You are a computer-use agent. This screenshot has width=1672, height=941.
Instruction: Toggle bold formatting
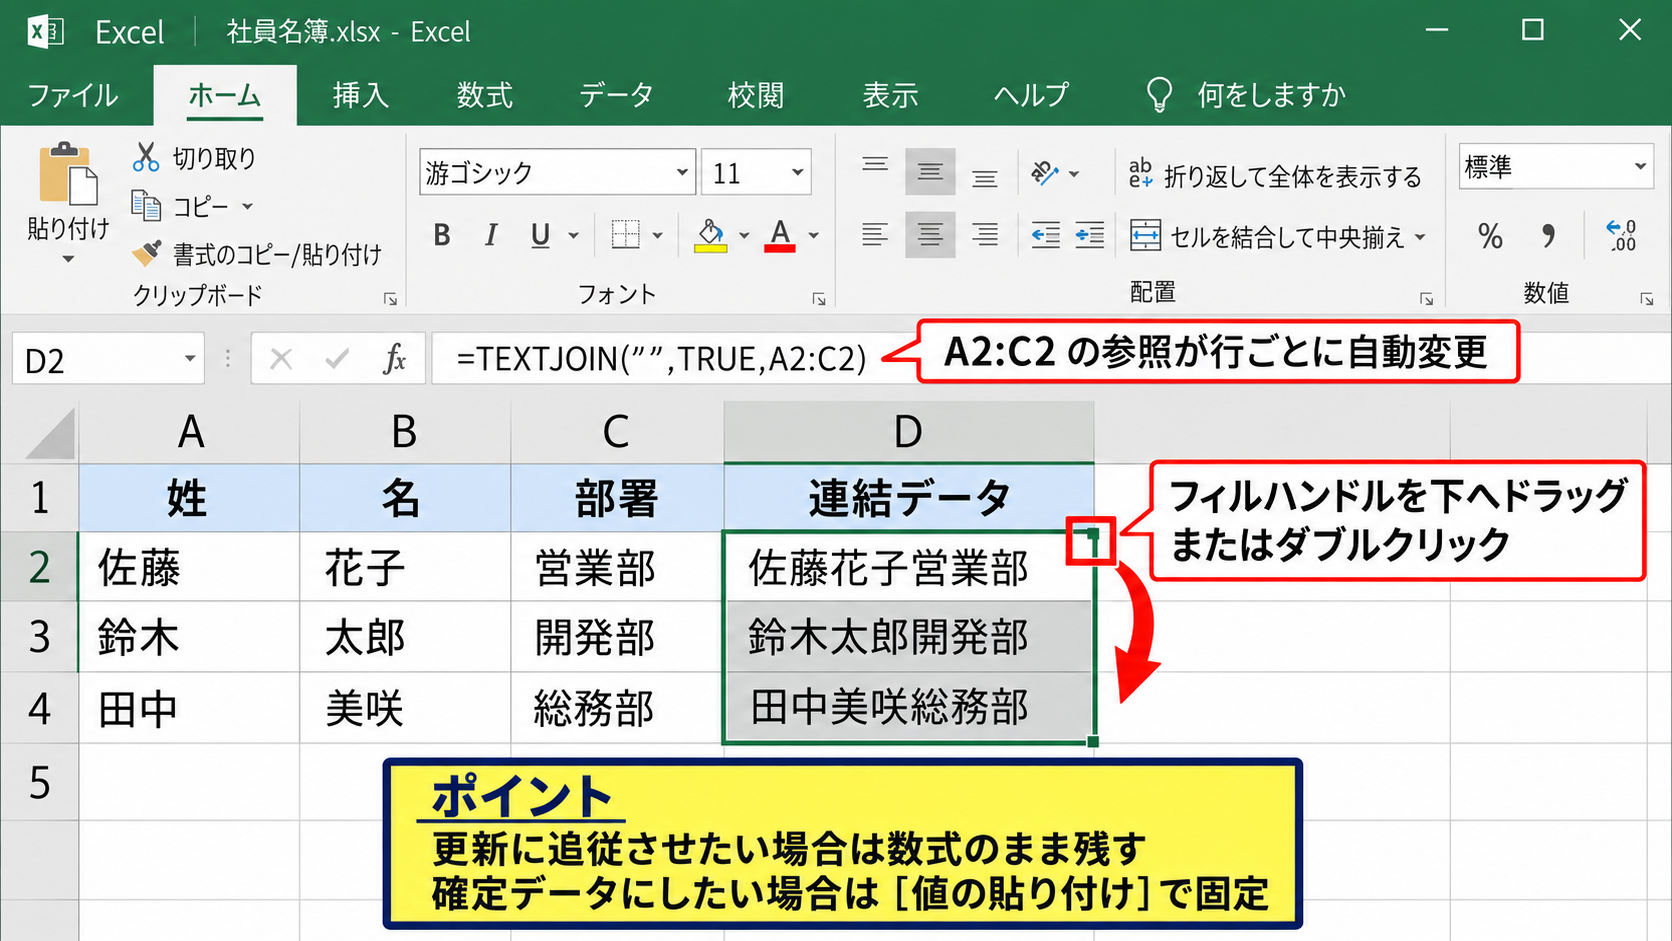442,235
